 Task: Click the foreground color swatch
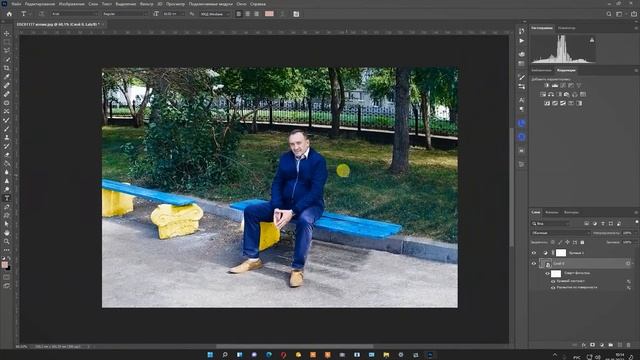pyautogui.click(x=5, y=265)
